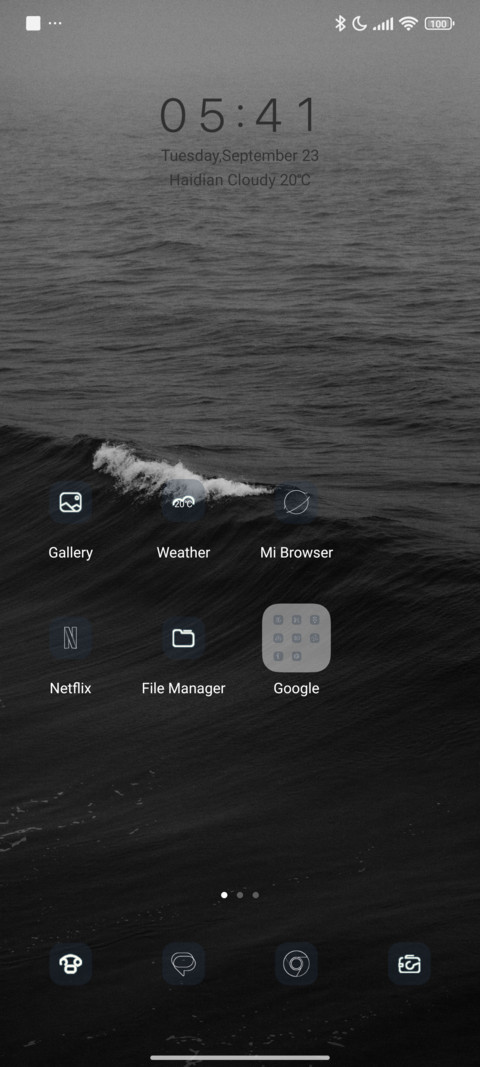Tap the 05:41 clock widget
The width and height of the screenshot is (480, 1067).
point(240,115)
